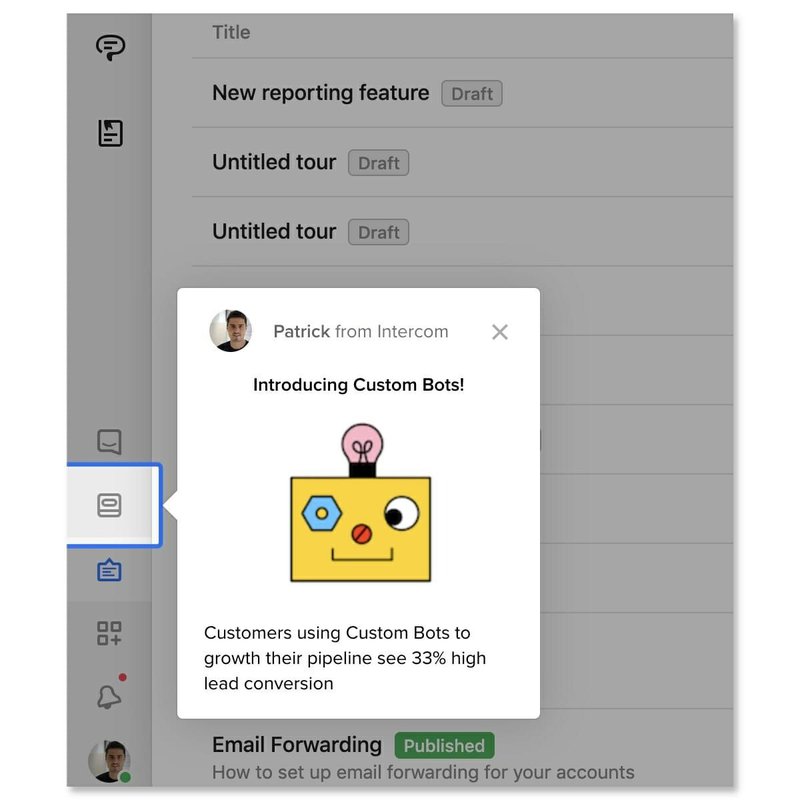Screen dimensions: 800x800
Task: Click Patrick's avatar in the popup header
Action: pos(230,331)
